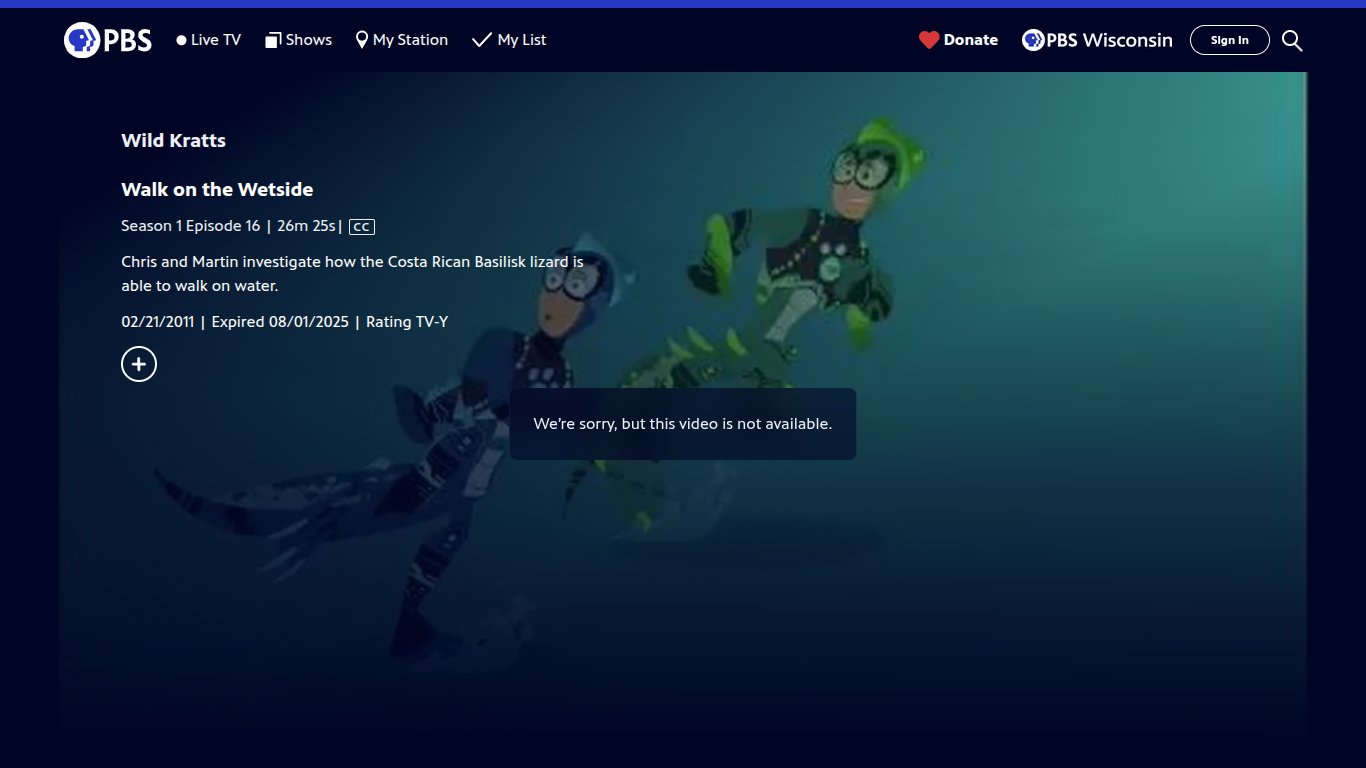1366x768 pixels.
Task: Click the Expired 08/01/2025 date text
Action: coord(280,322)
